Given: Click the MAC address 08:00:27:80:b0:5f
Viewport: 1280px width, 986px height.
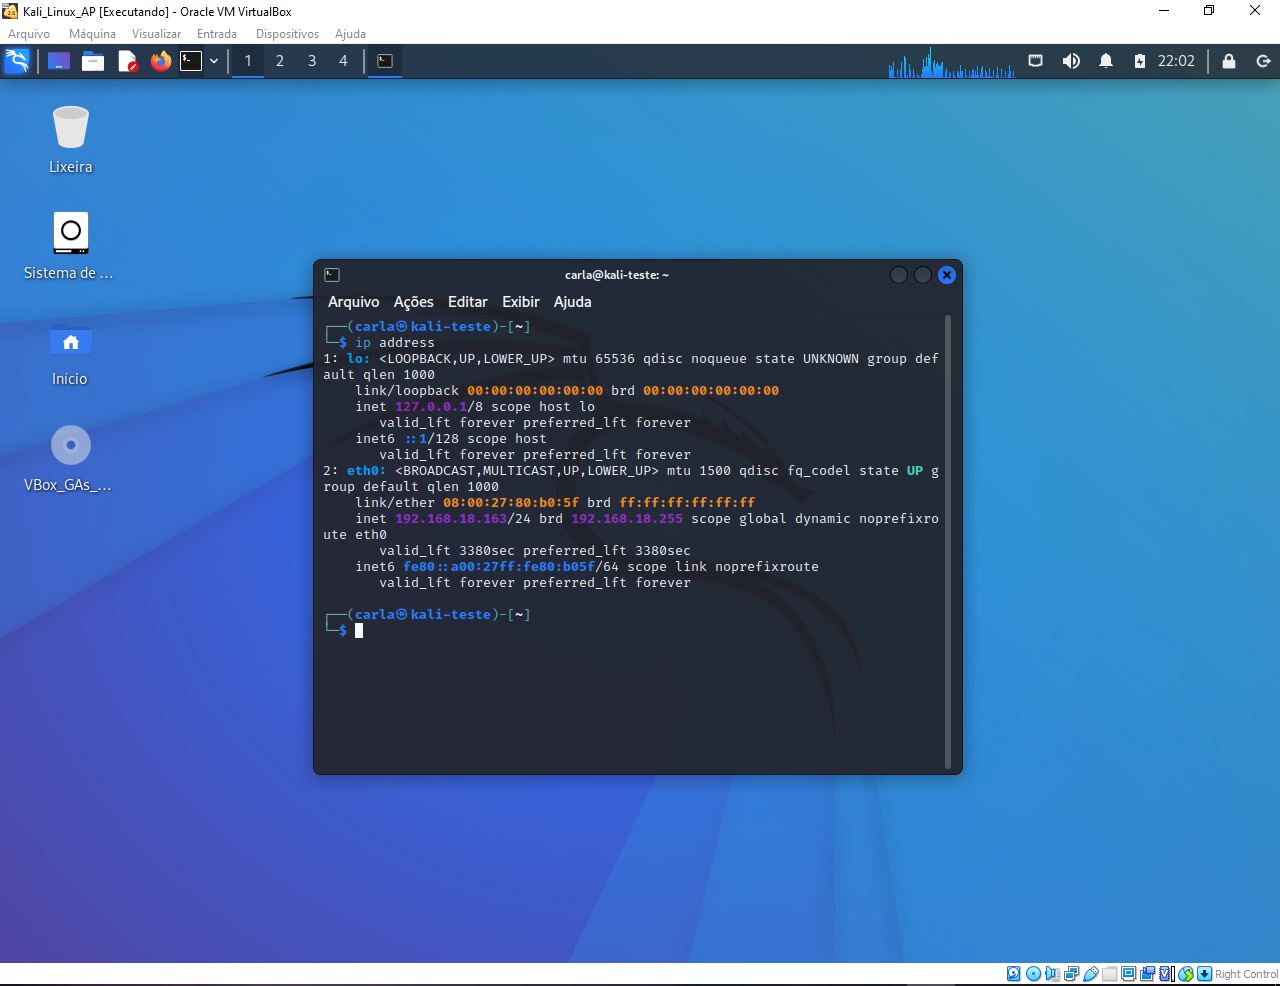Looking at the screenshot, I should click(x=511, y=503).
